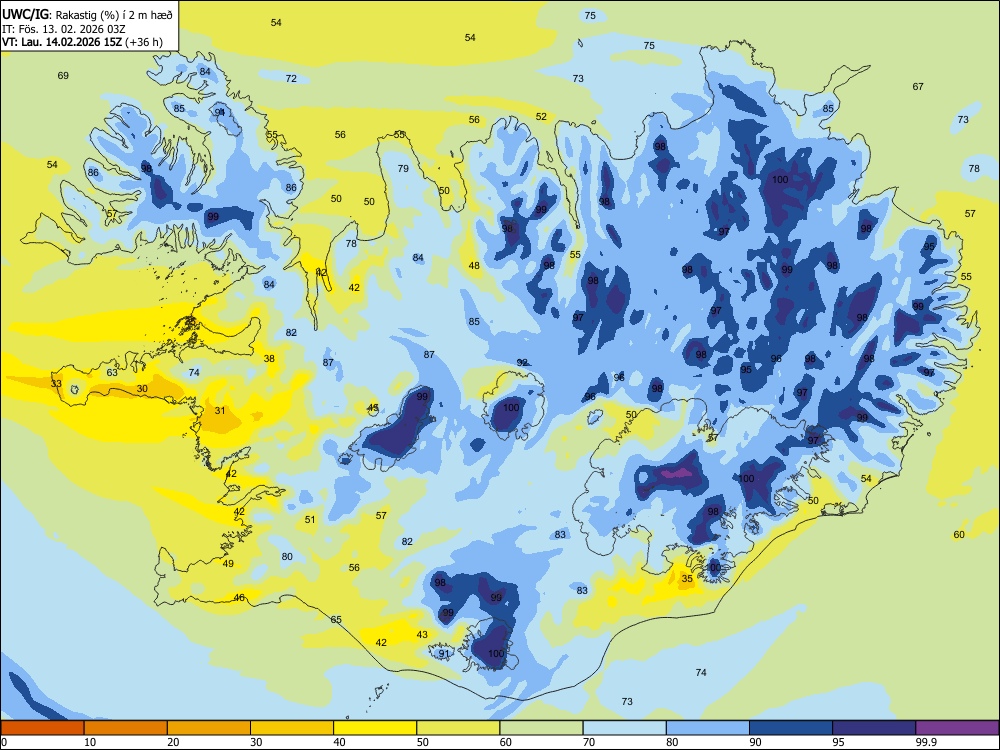The image size is (1000, 750).
Task: Click the 'UWC/IG: Rakastig (%) í 2 m hæð' title
Action: (x=87, y=15)
